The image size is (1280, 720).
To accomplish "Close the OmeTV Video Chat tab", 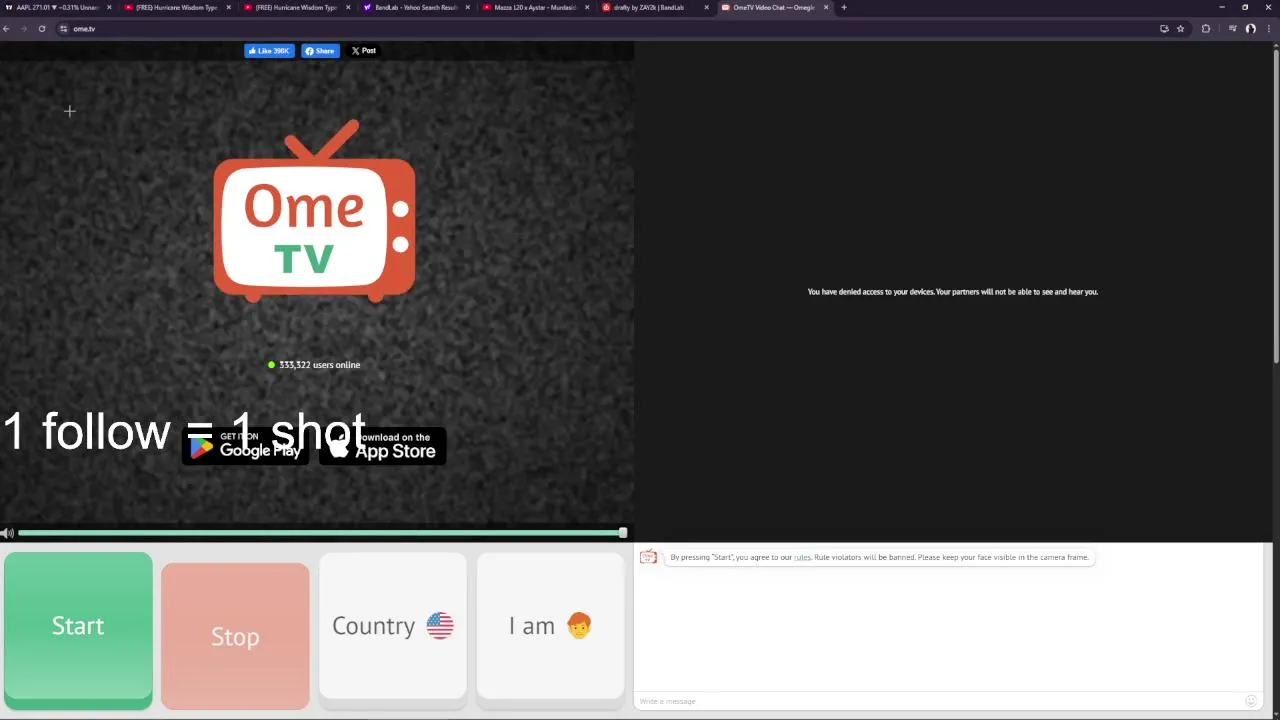I will 826,7.
